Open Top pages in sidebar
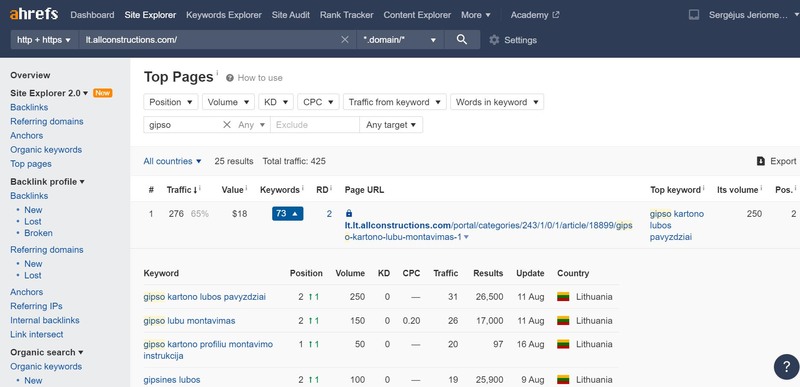This screenshot has width=800, height=387. pyautogui.click(x=31, y=164)
